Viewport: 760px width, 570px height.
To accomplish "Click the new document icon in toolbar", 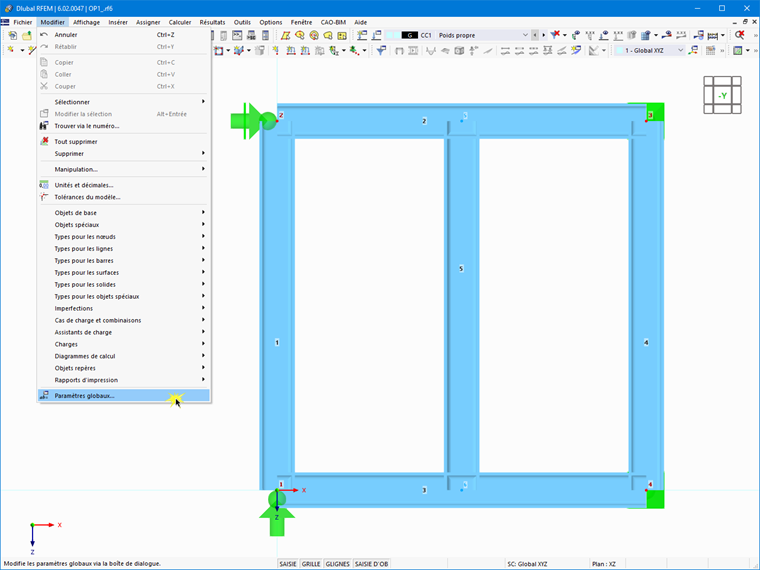I will [13, 35].
